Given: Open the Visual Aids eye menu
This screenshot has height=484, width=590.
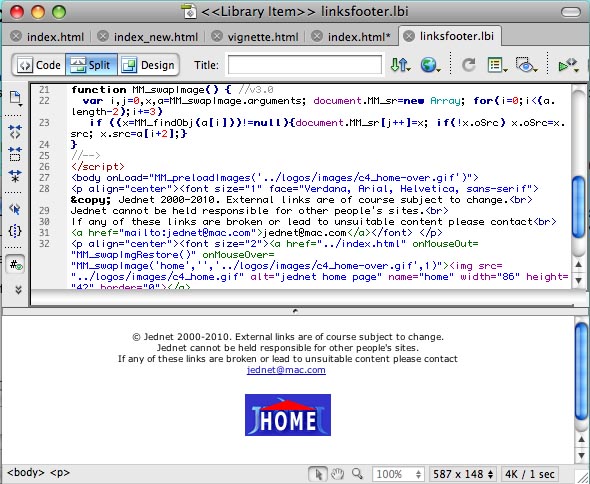Looking at the screenshot, I should click(x=527, y=65).
